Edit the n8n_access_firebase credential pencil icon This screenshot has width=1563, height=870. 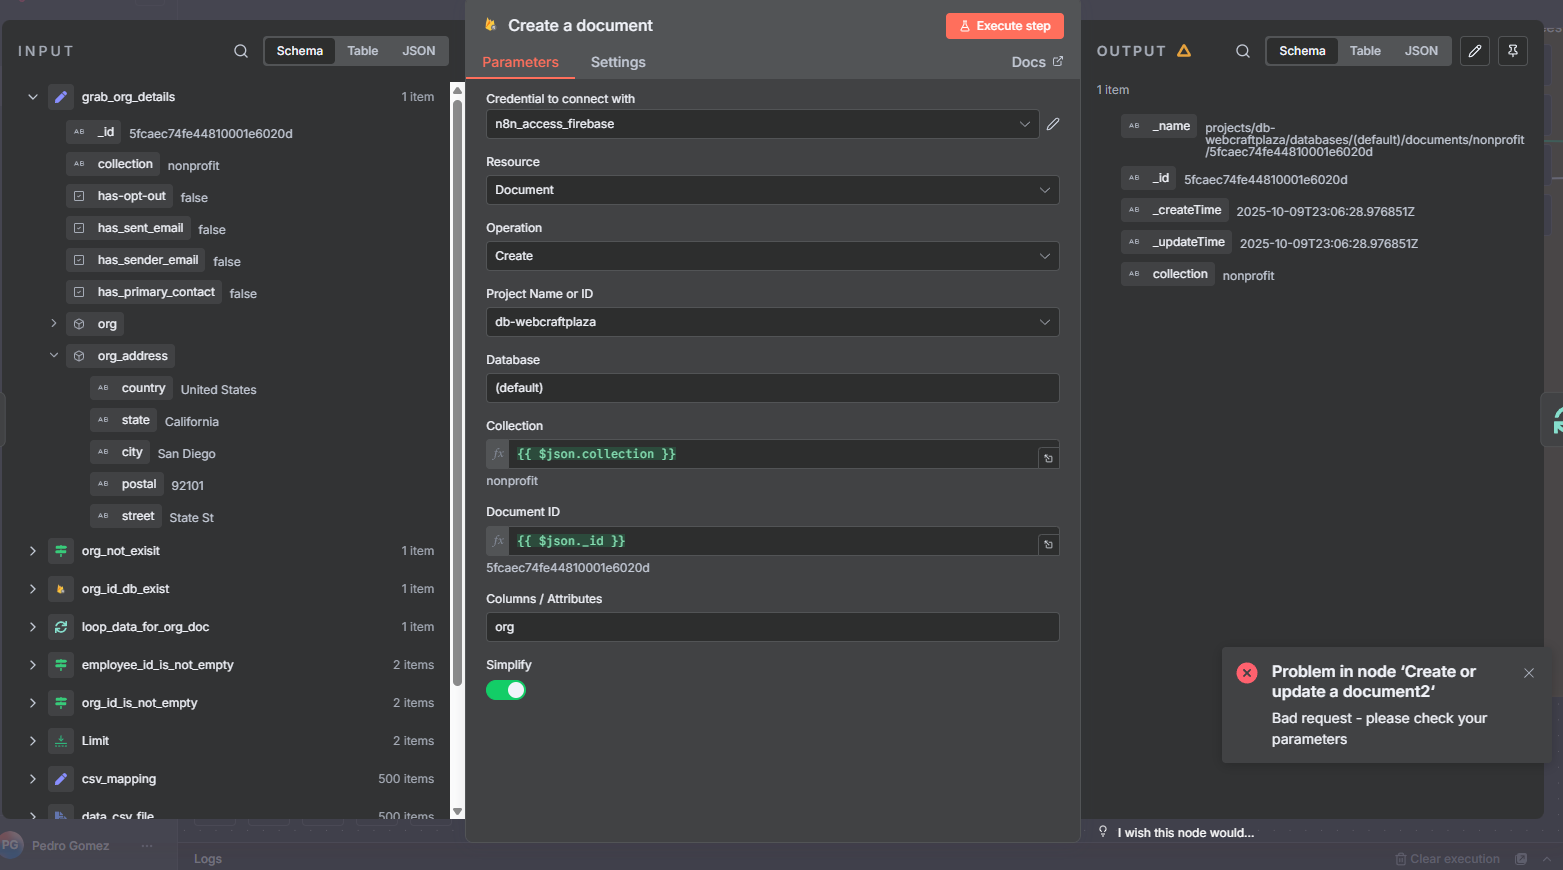point(1053,124)
